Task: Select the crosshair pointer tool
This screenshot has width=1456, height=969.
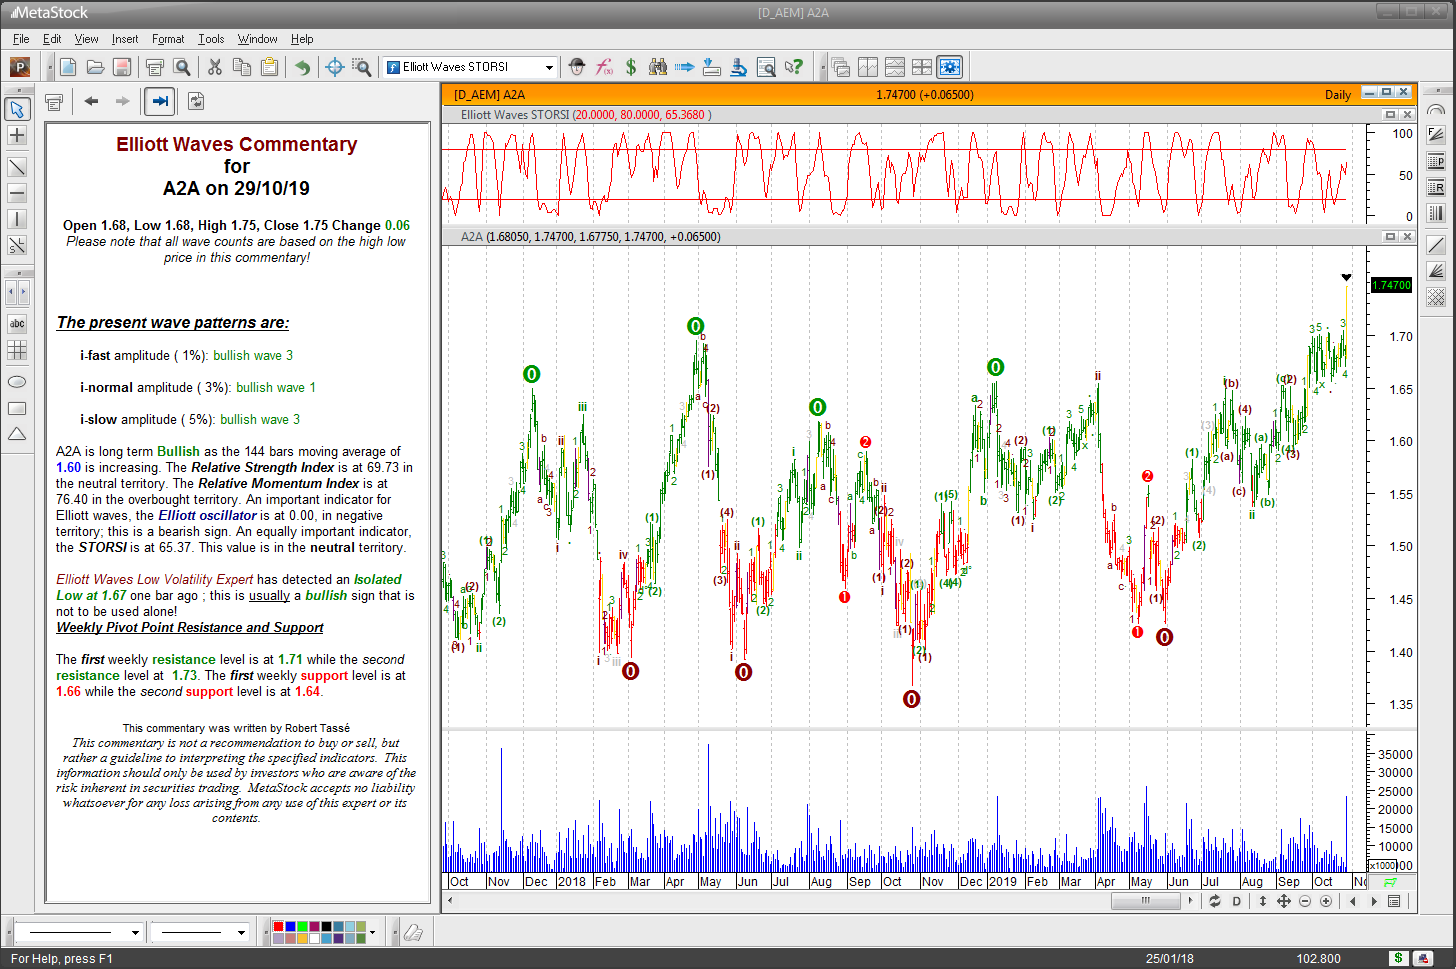Action: (x=335, y=67)
